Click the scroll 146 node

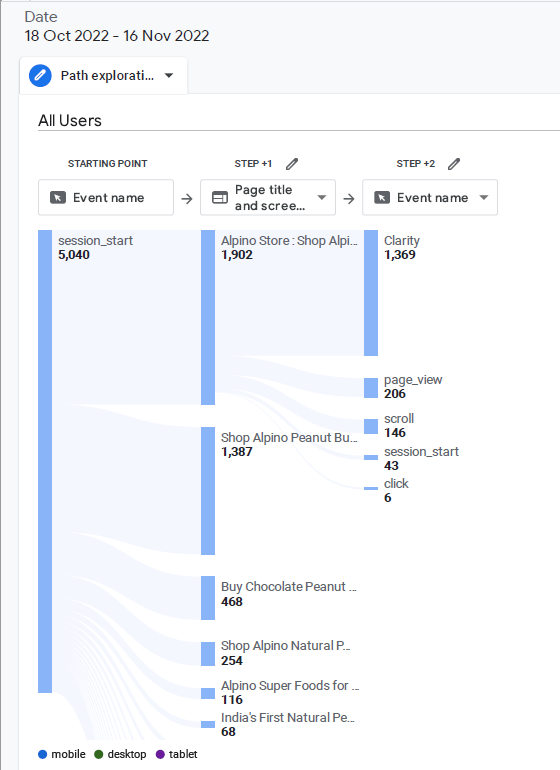371,426
